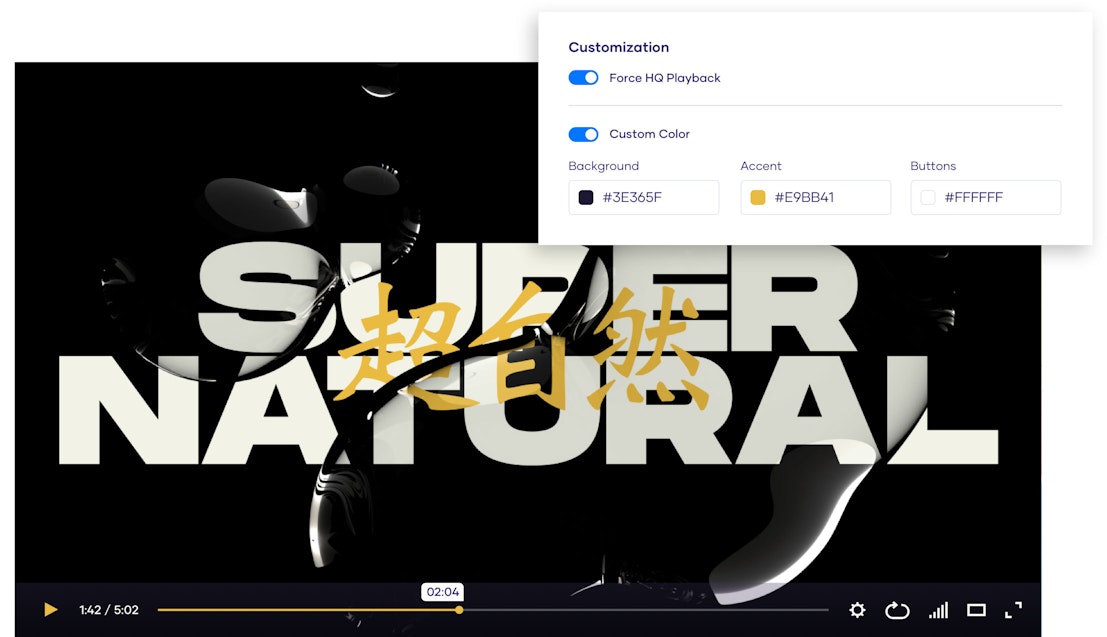Click the dark Background color swatch

(x=586, y=198)
